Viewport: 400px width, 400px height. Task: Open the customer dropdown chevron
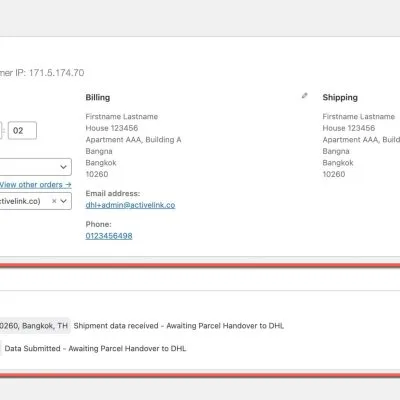click(64, 201)
